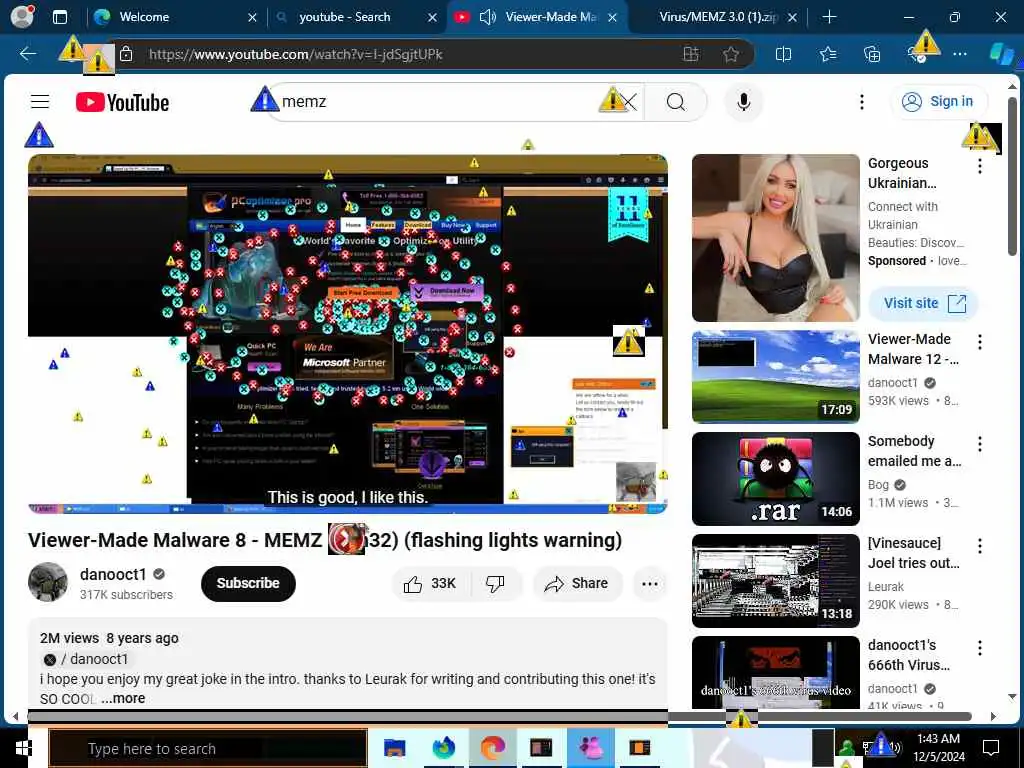
Task: Switch to the youtube - Search tab
Action: (356, 17)
